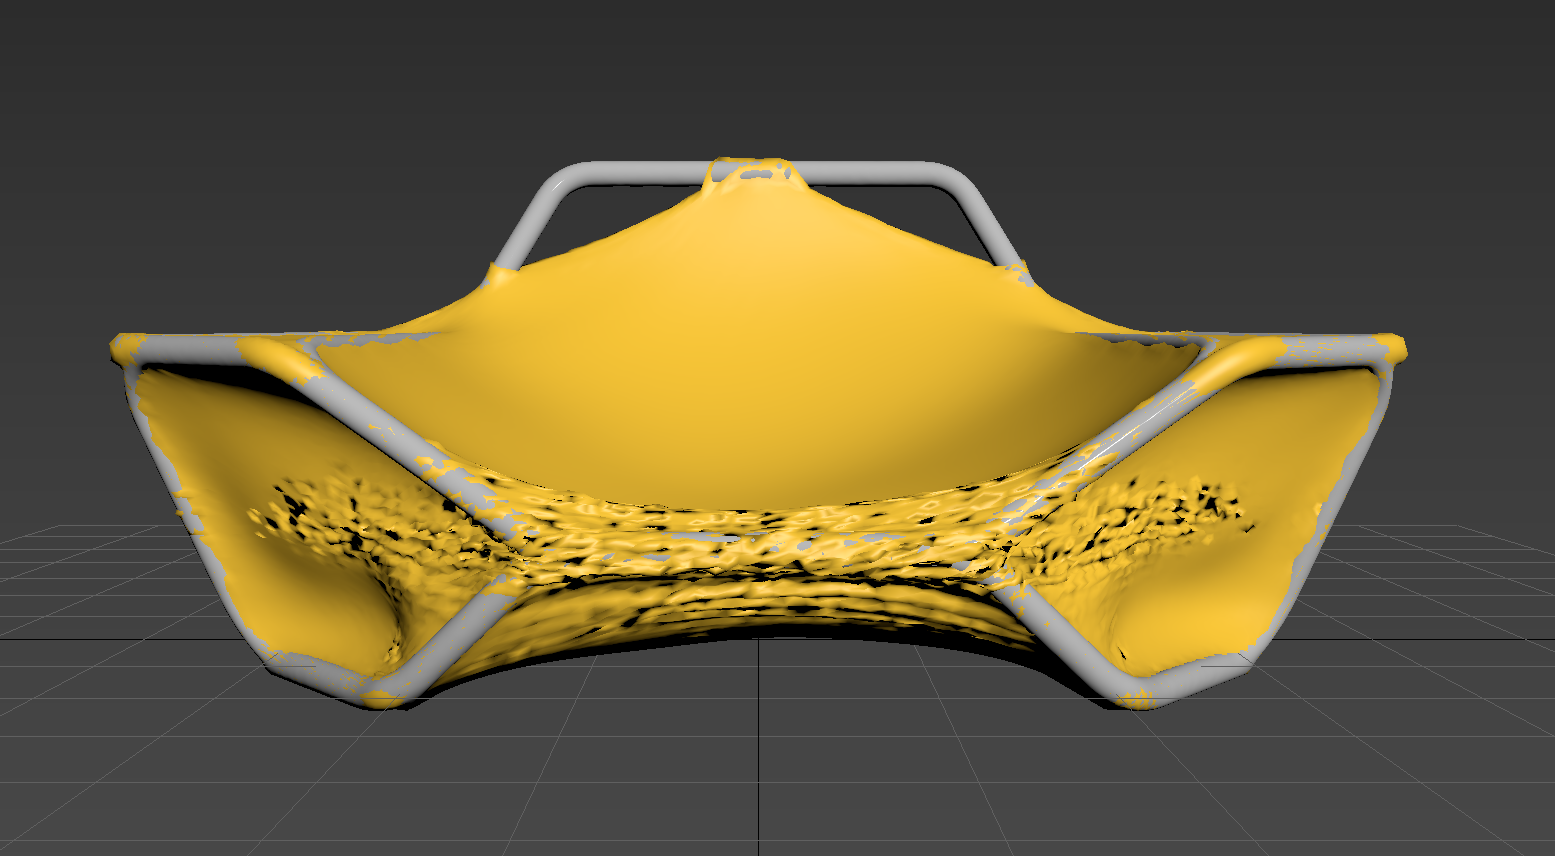Click empty viewport background above the model

pos(760,70)
